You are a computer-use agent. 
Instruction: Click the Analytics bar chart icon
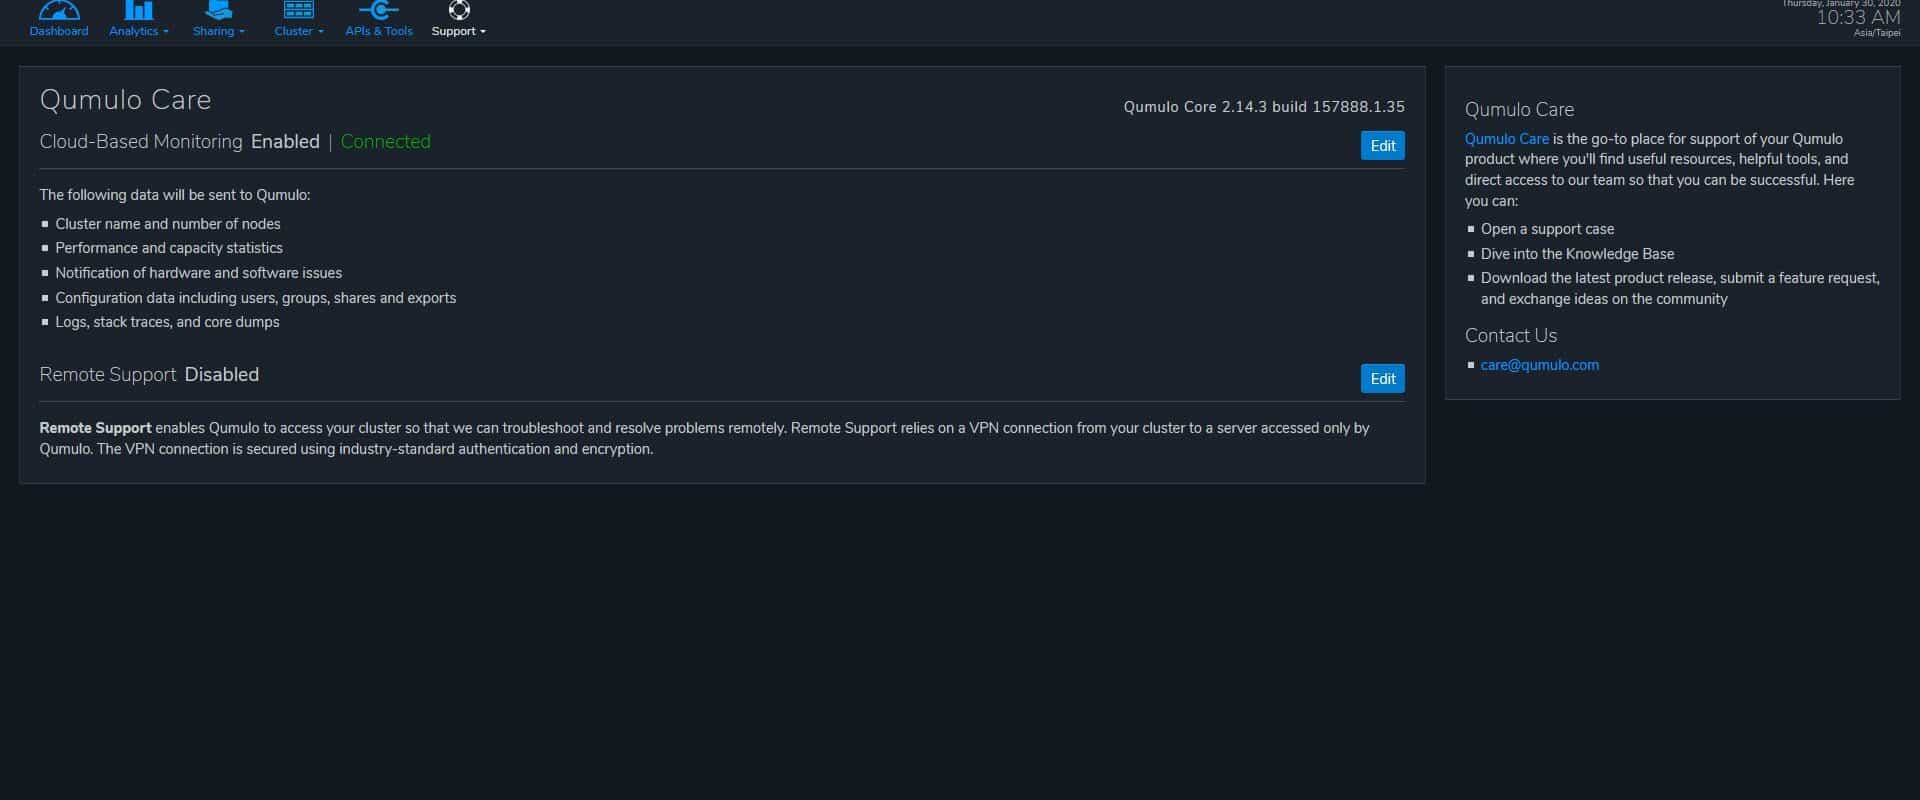tap(138, 10)
